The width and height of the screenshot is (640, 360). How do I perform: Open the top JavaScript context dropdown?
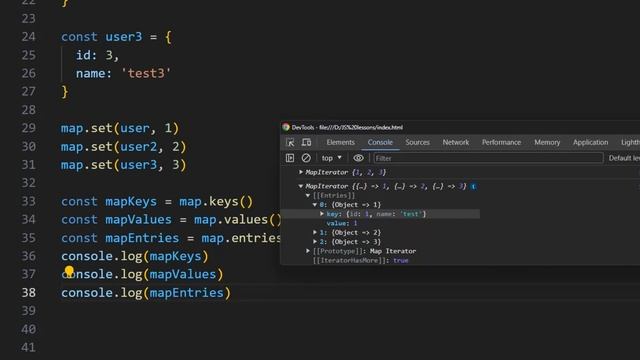pyautogui.click(x=331, y=158)
